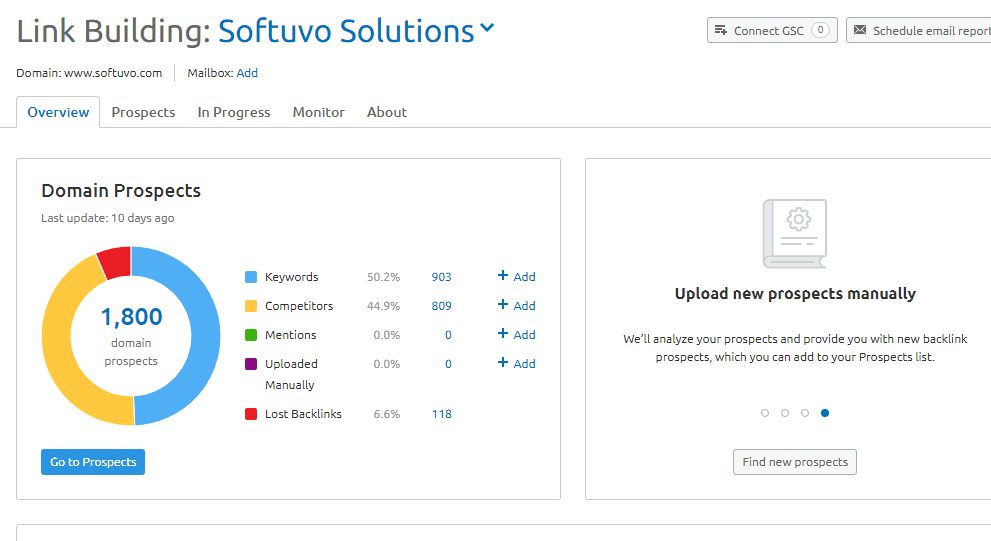Click the Competitors legend label
The height and width of the screenshot is (541, 991).
pyautogui.click(x=299, y=306)
